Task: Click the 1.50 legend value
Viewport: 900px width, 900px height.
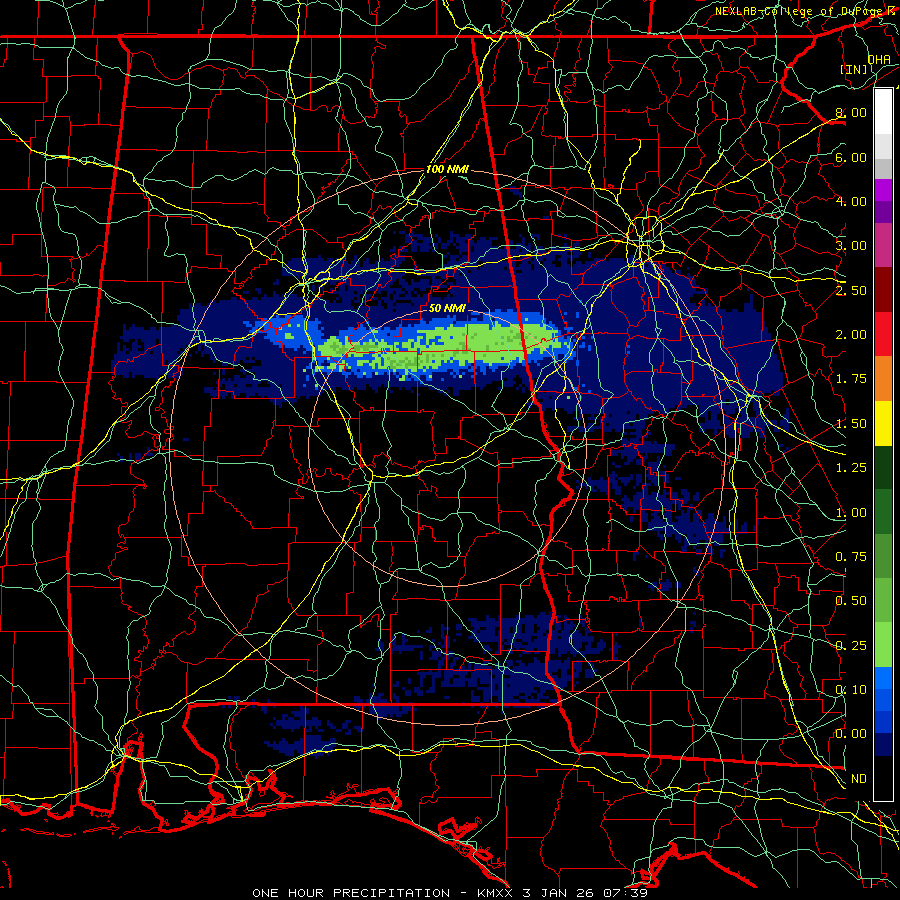Action: tap(851, 424)
